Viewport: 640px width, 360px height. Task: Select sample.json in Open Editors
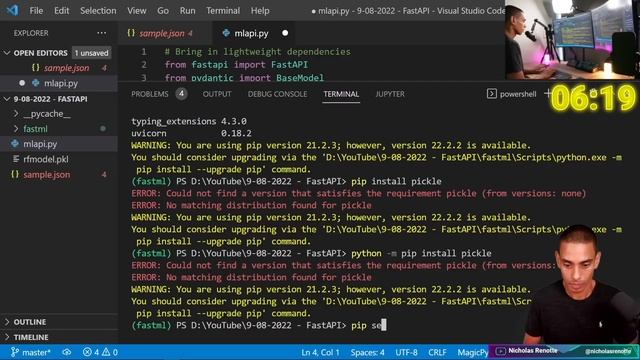click(67, 68)
